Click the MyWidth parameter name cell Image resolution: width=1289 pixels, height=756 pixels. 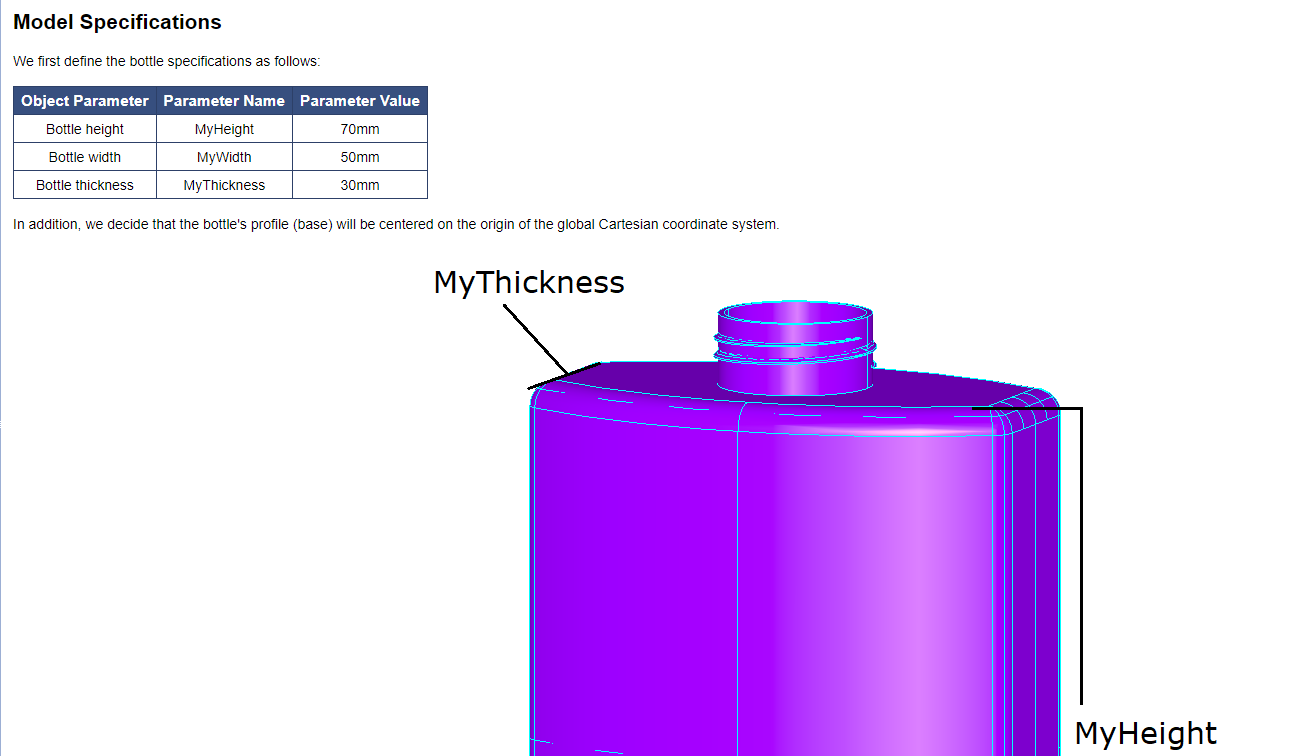pyautogui.click(x=224, y=157)
